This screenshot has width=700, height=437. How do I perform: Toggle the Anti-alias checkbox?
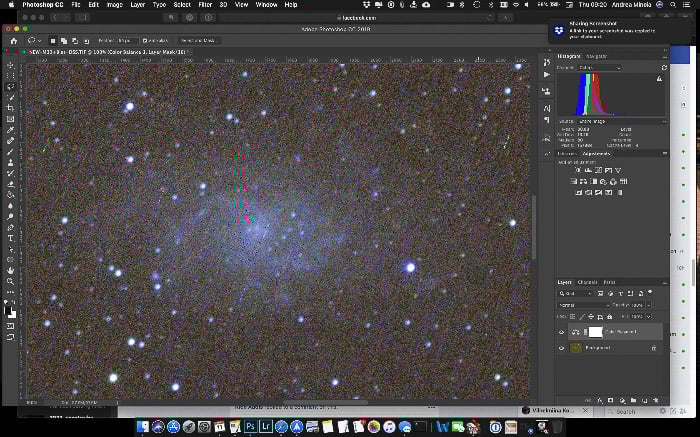pyautogui.click(x=145, y=41)
